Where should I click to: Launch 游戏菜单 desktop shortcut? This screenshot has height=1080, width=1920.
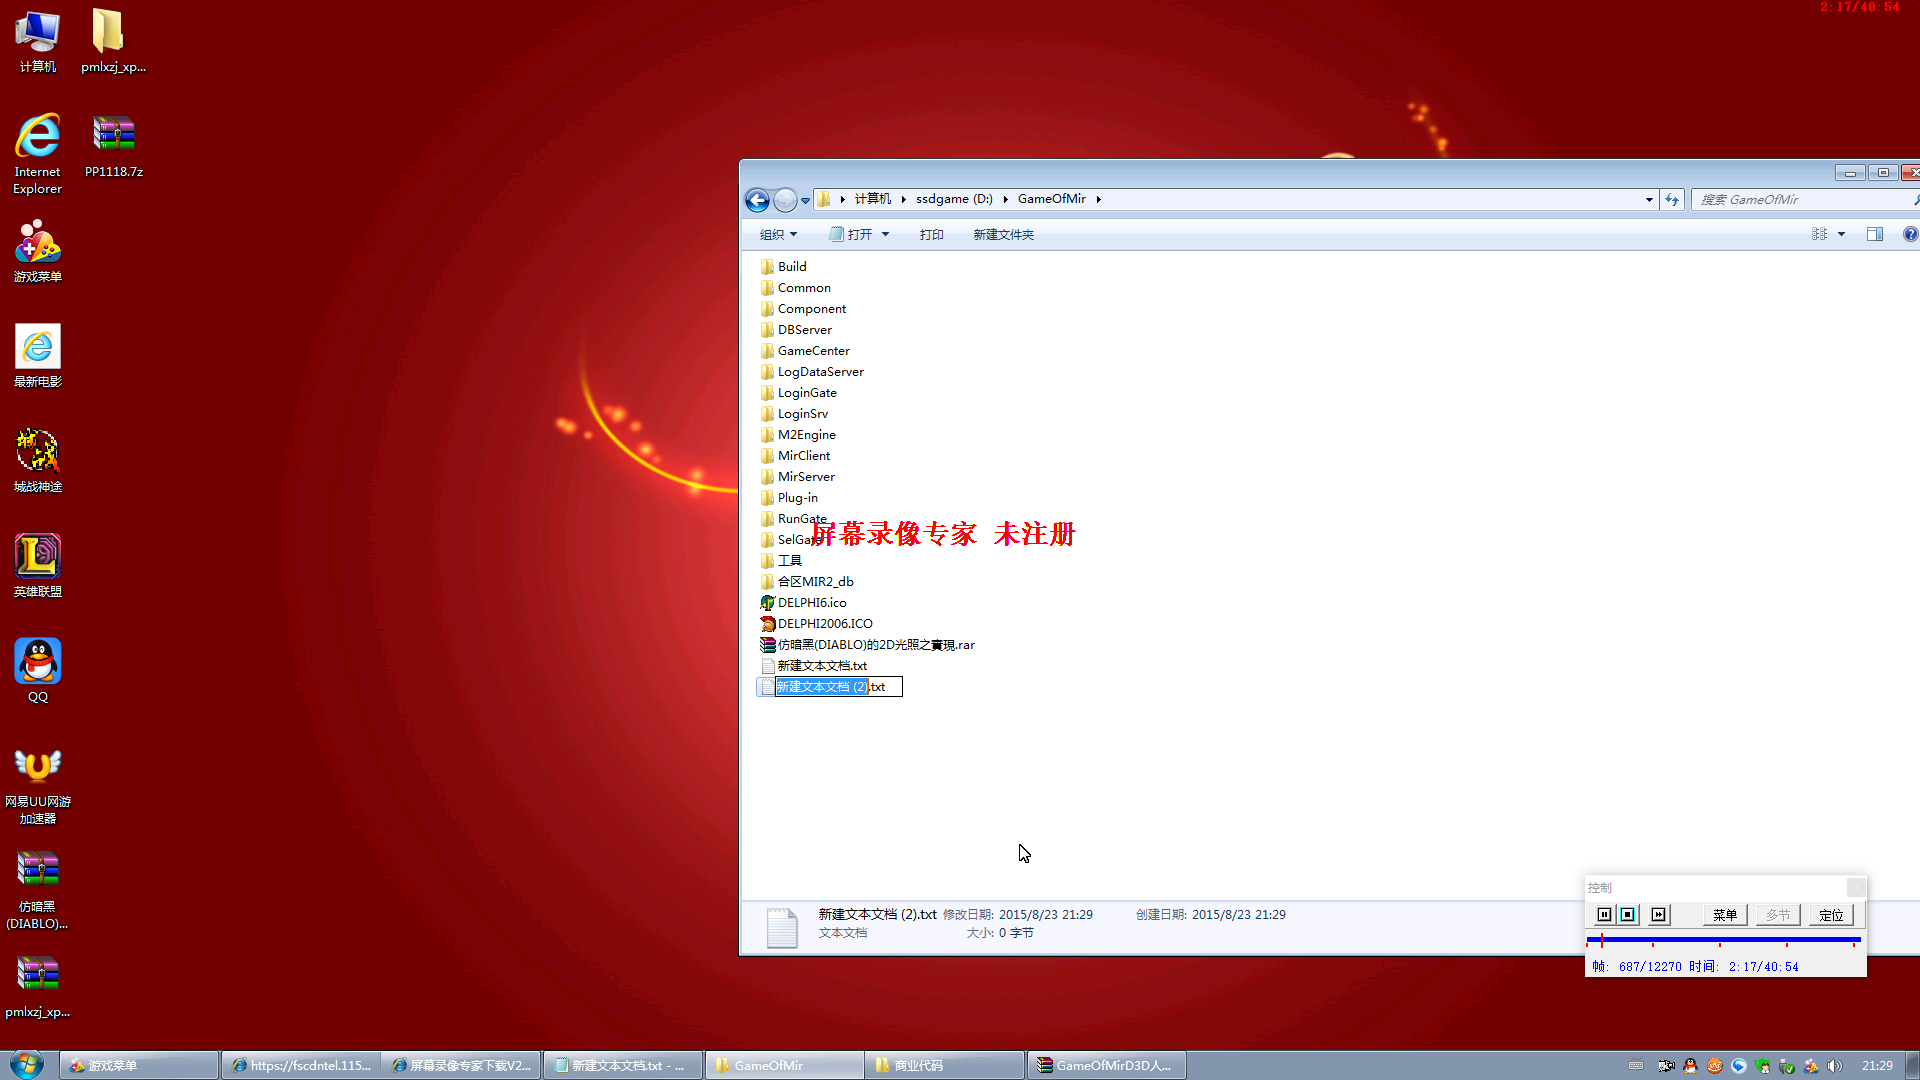pyautogui.click(x=38, y=250)
